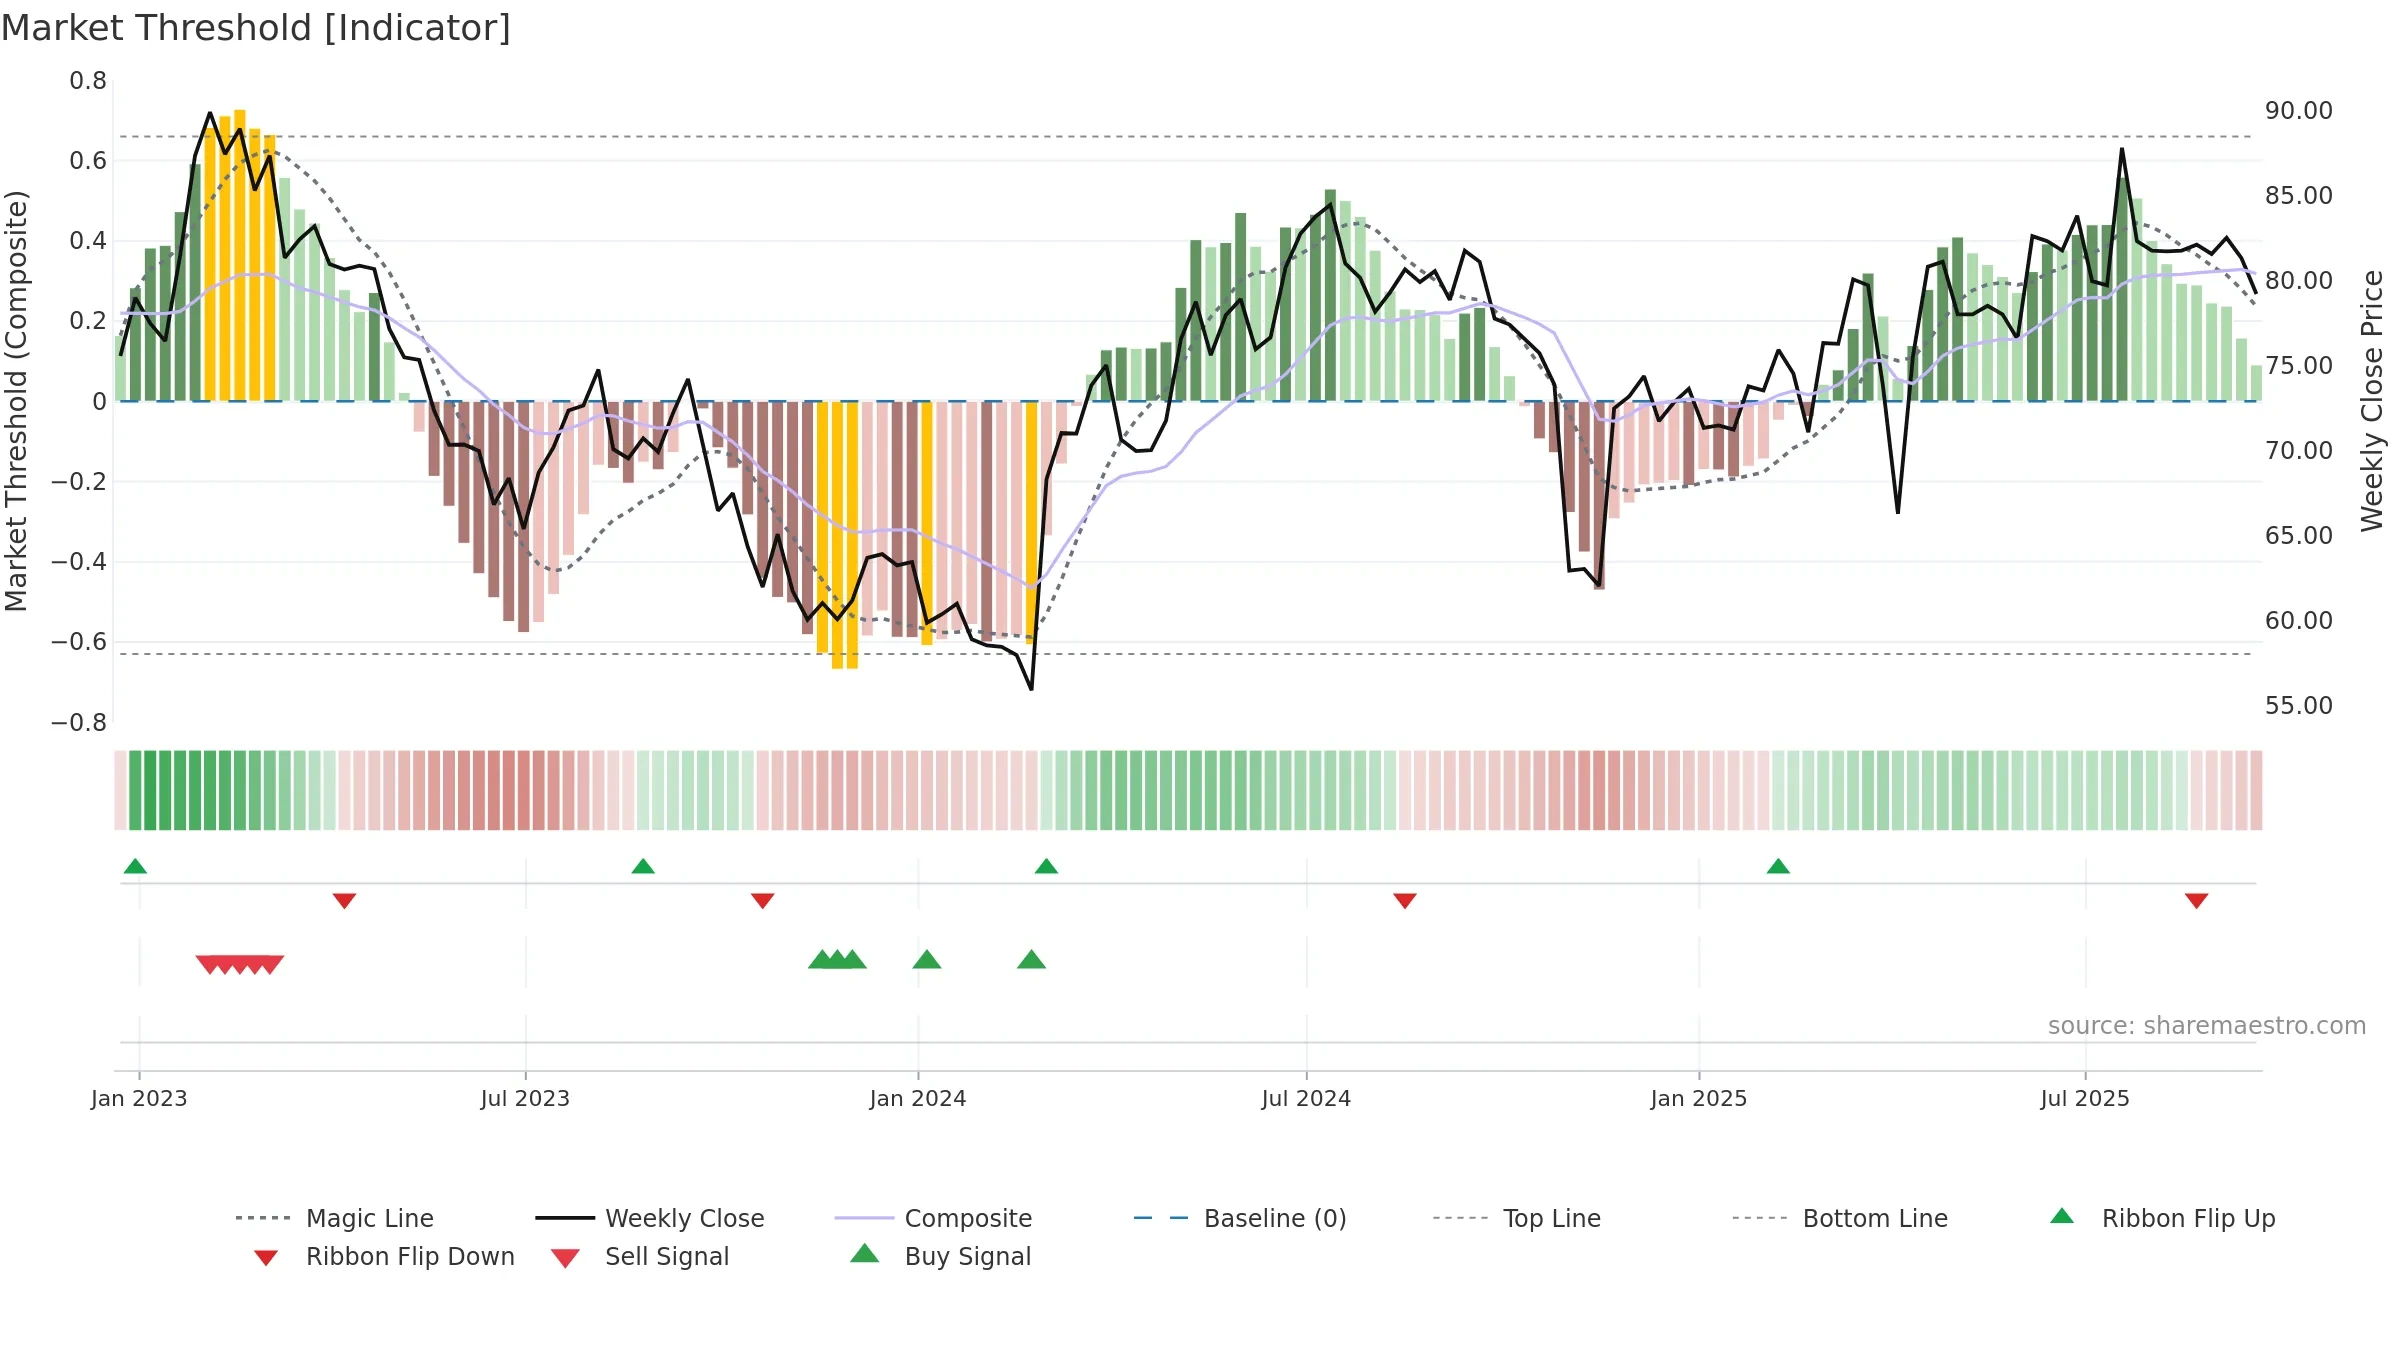Image resolution: width=2400 pixels, height=1350 pixels.
Task: Click the Market Threshold (Composite) axis title
Action: 16,401
